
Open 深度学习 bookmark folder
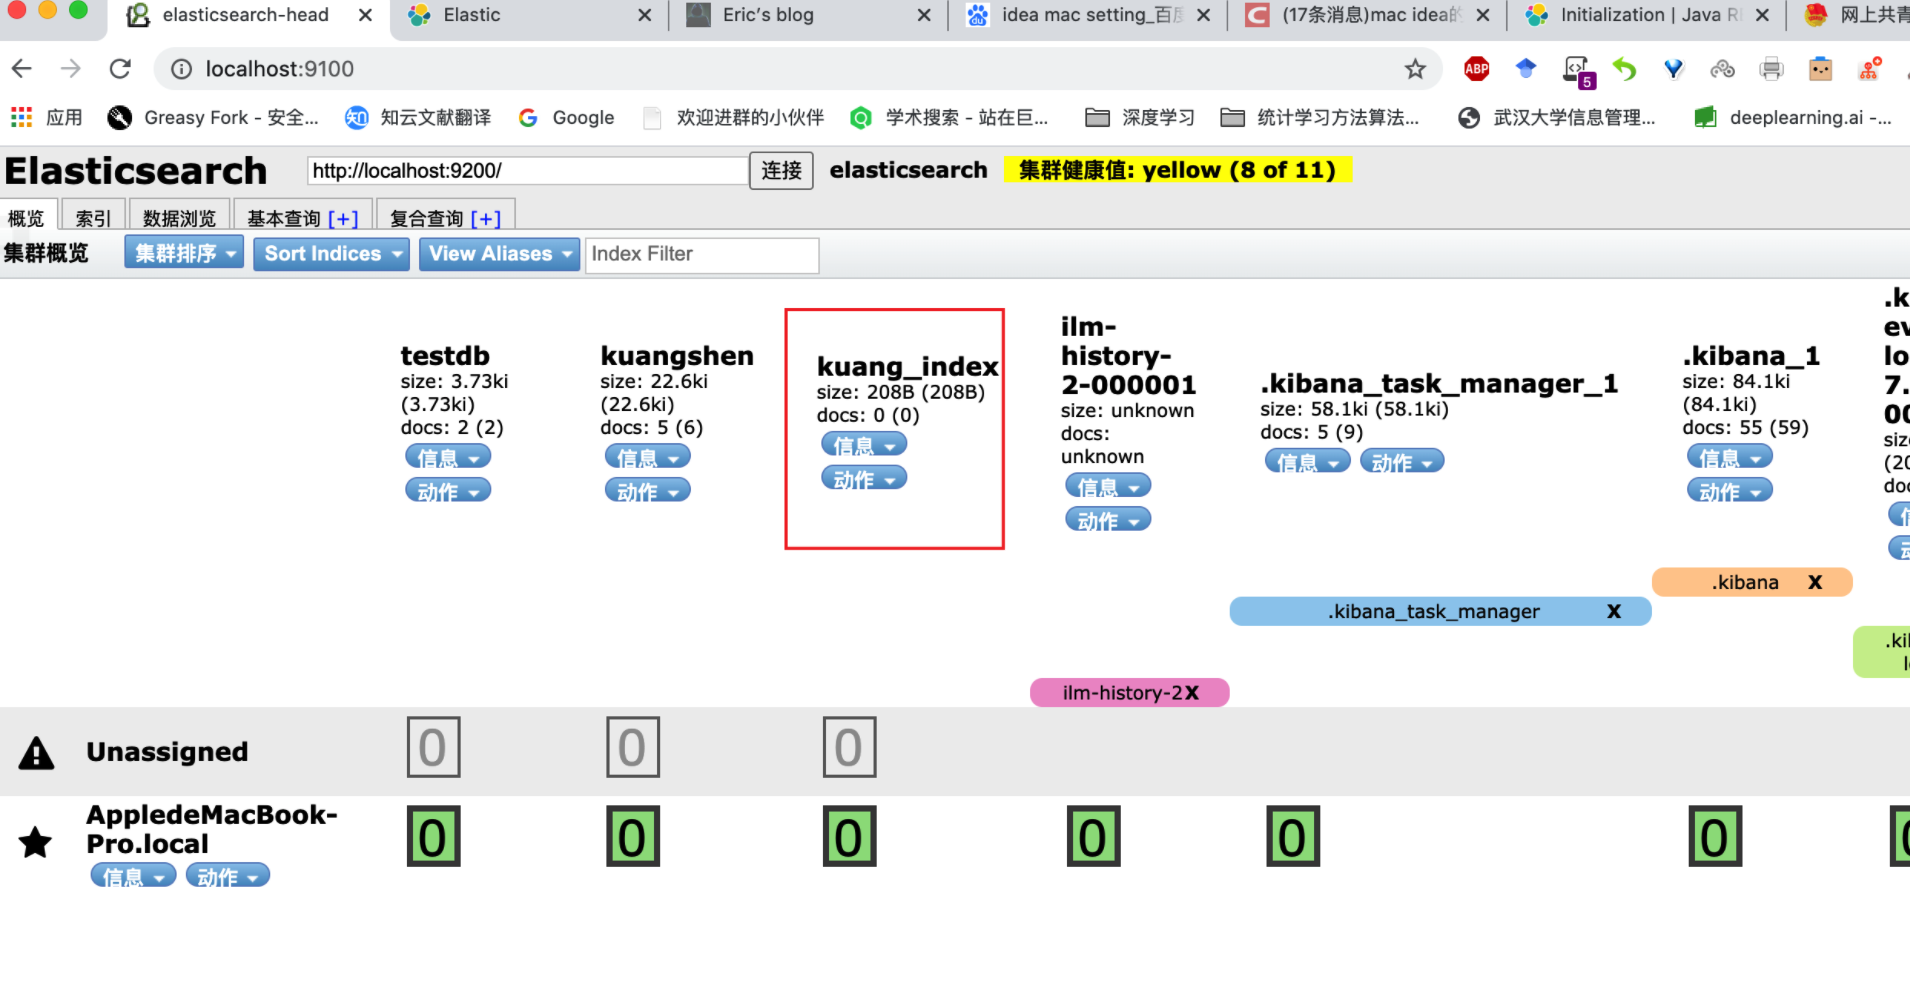click(1140, 117)
